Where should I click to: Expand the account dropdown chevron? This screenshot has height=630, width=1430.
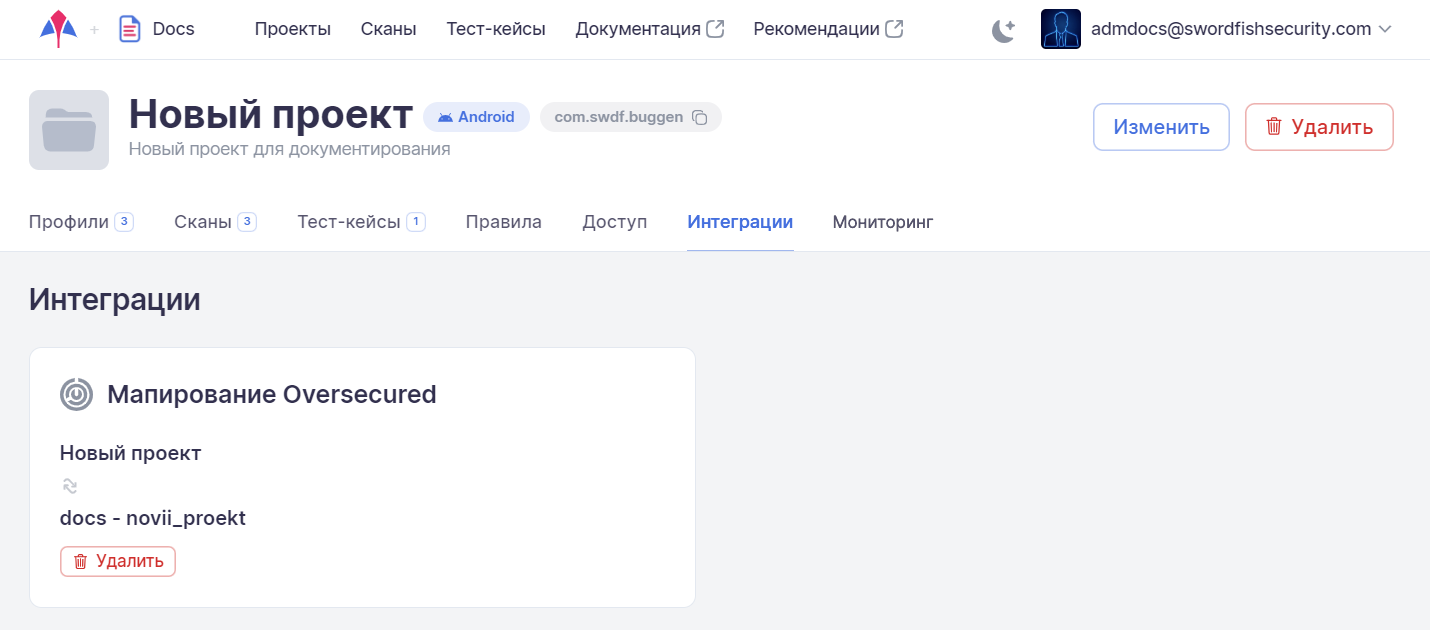[x=1385, y=29]
